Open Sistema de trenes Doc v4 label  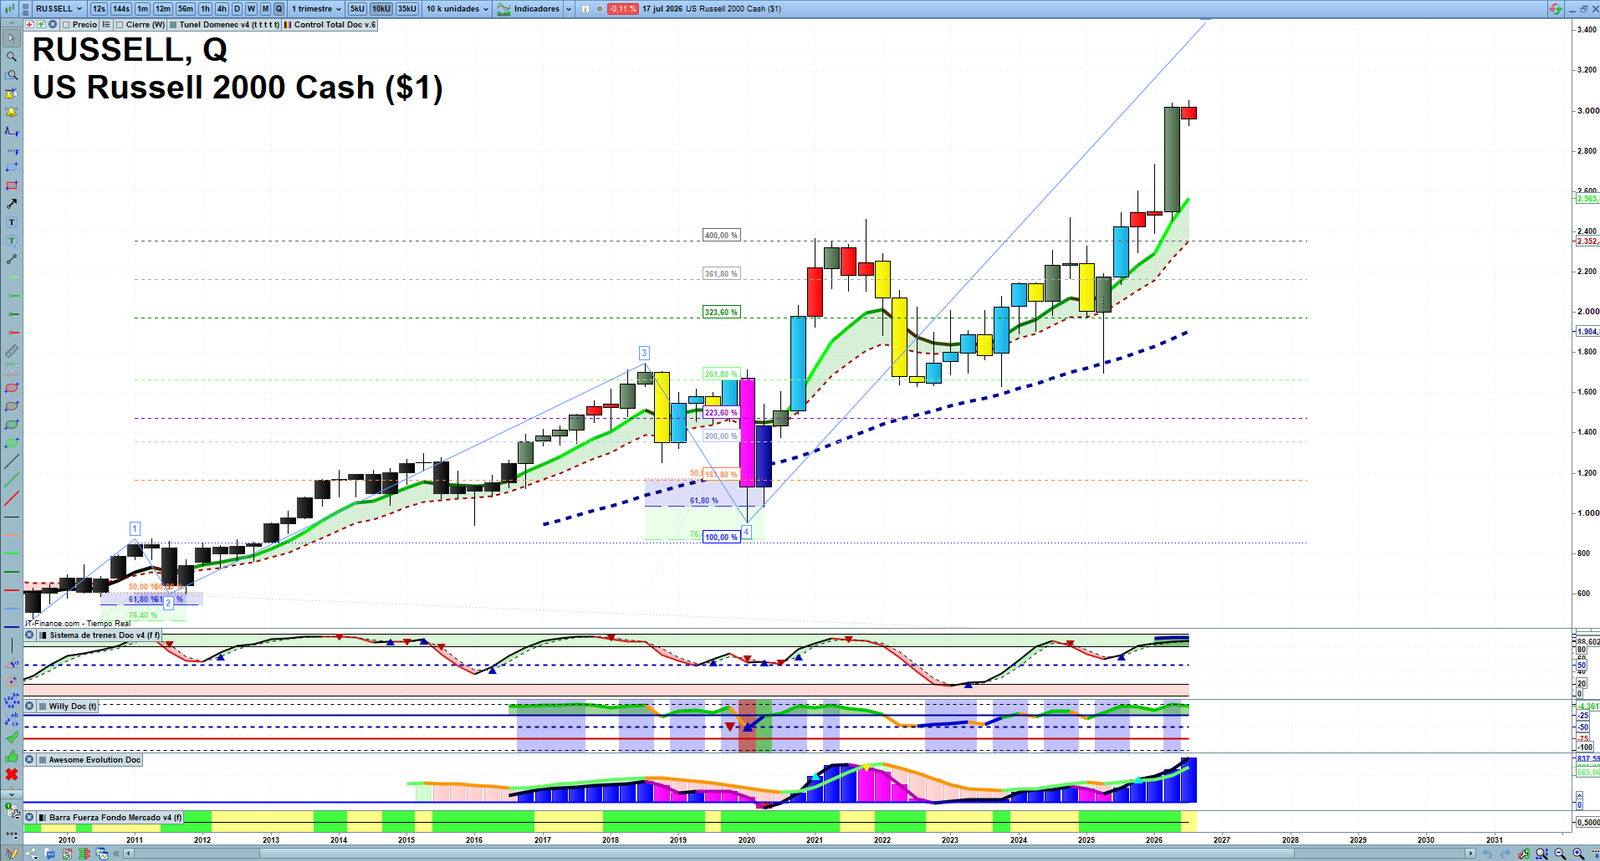[x=104, y=635]
